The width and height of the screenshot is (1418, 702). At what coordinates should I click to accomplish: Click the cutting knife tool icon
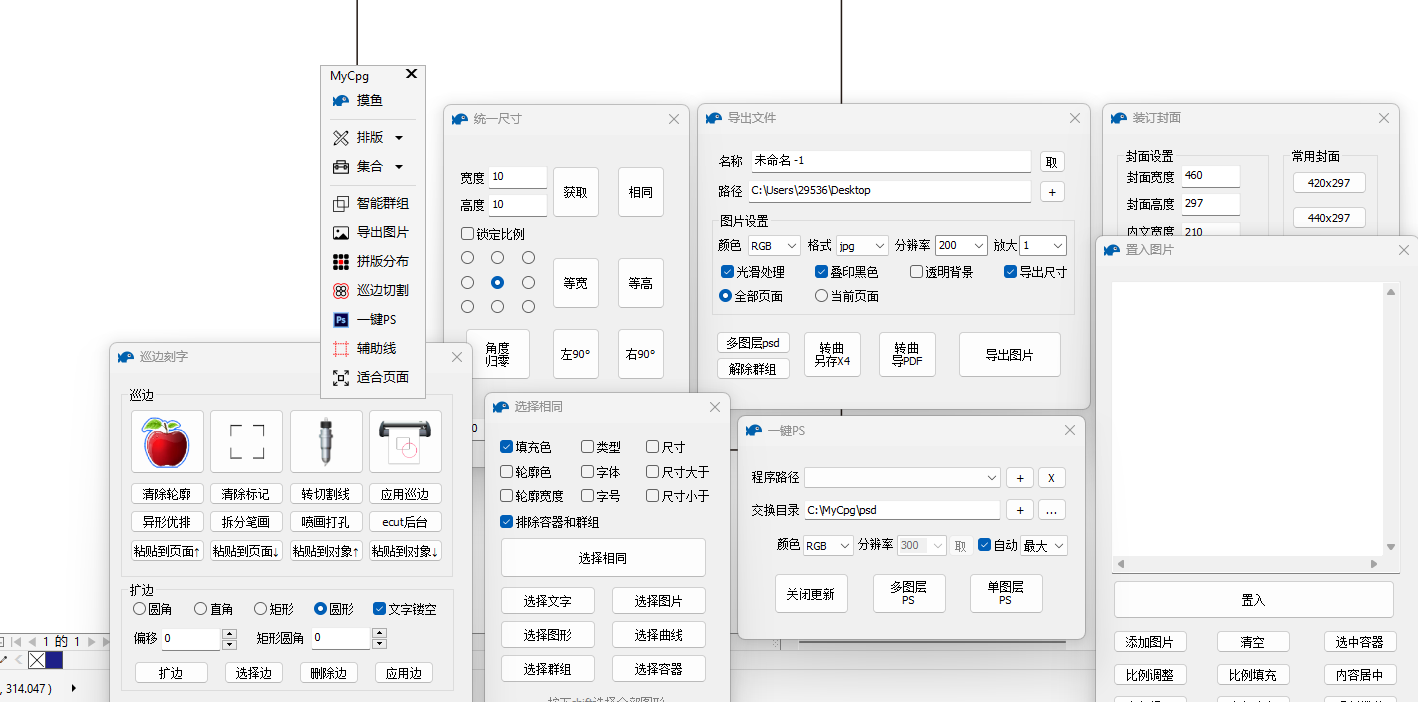click(326, 441)
